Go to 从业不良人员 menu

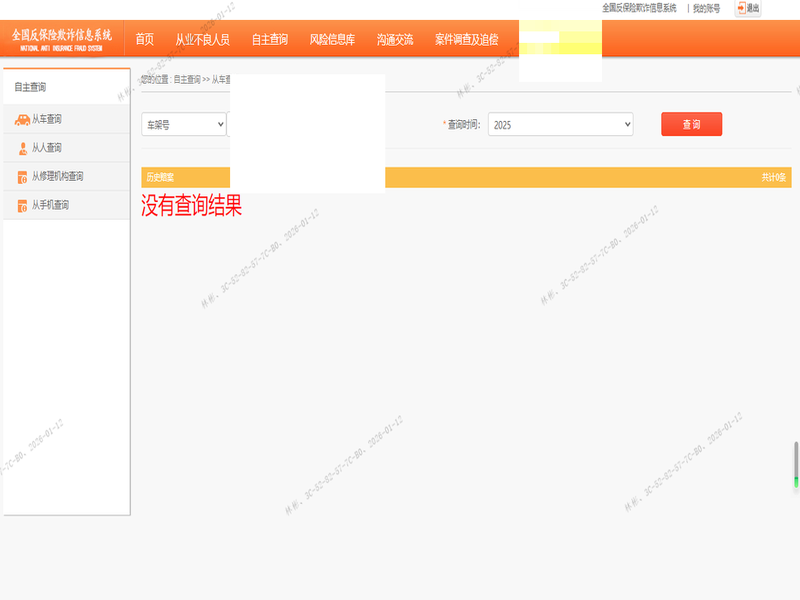pos(202,40)
